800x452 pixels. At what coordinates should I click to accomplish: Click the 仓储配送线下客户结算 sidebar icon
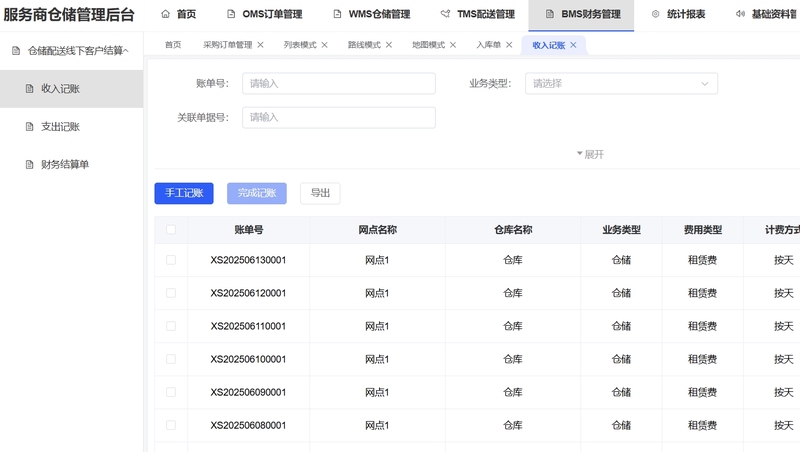click(16, 51)
